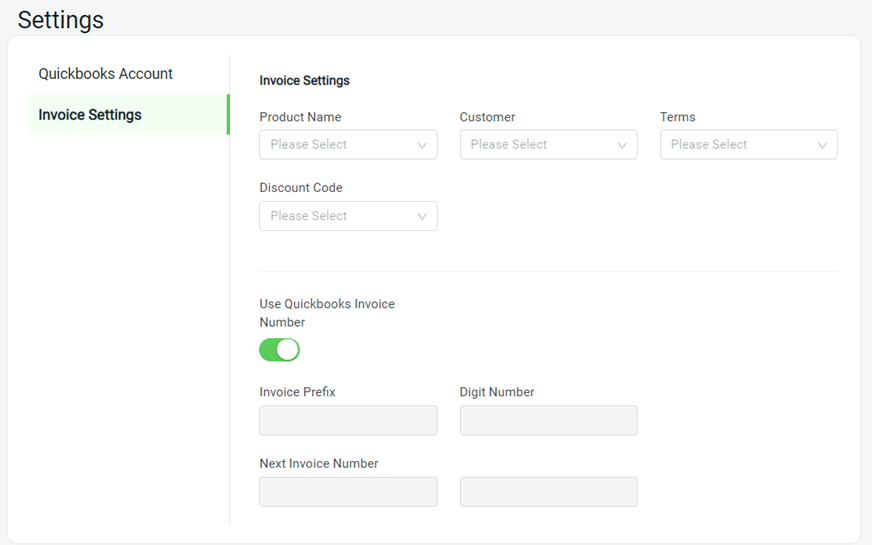Click the Terms dropdown chevron arrow

823,145
